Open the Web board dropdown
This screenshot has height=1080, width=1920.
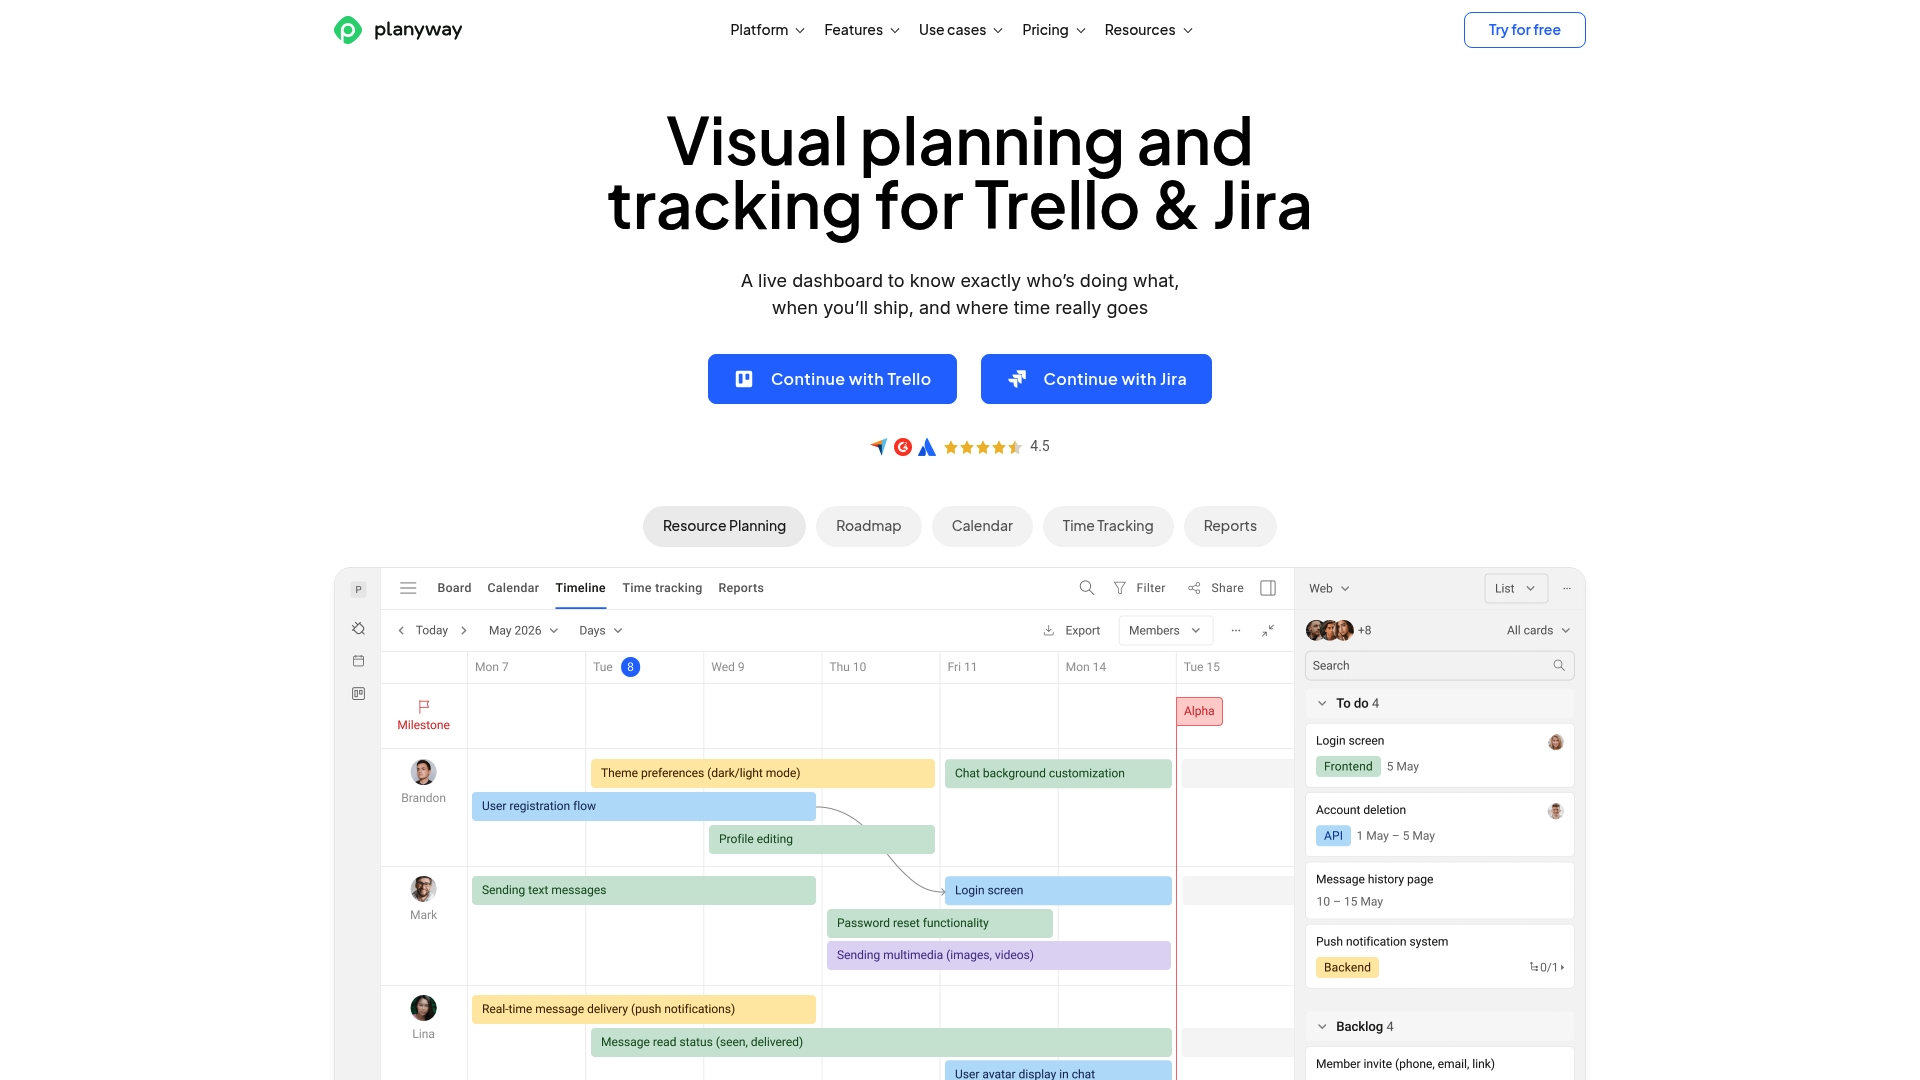(x=1329, y=589)
